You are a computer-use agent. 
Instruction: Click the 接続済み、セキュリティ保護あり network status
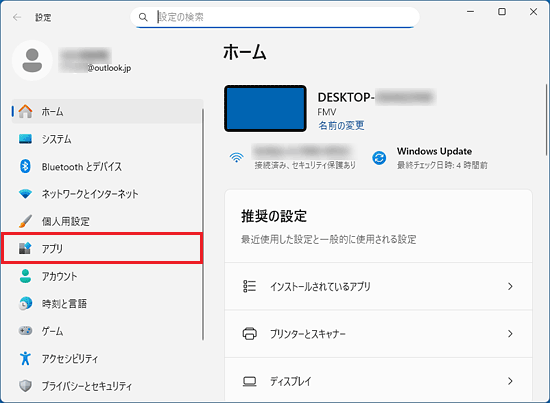pos(305,165)
